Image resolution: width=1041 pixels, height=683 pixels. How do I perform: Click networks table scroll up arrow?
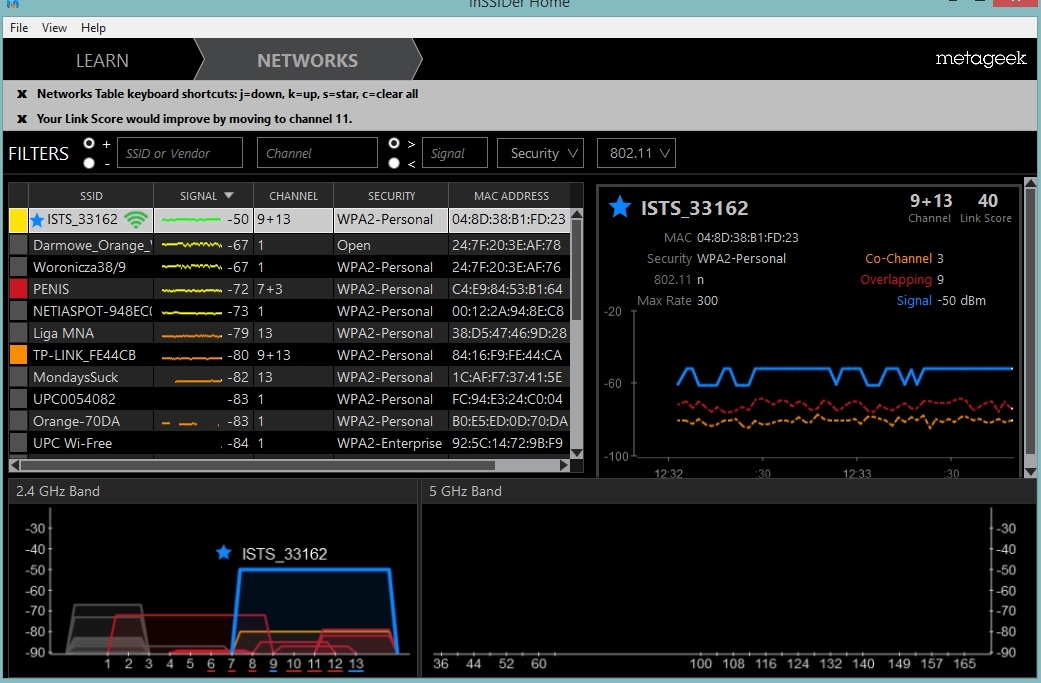(576, 214)
